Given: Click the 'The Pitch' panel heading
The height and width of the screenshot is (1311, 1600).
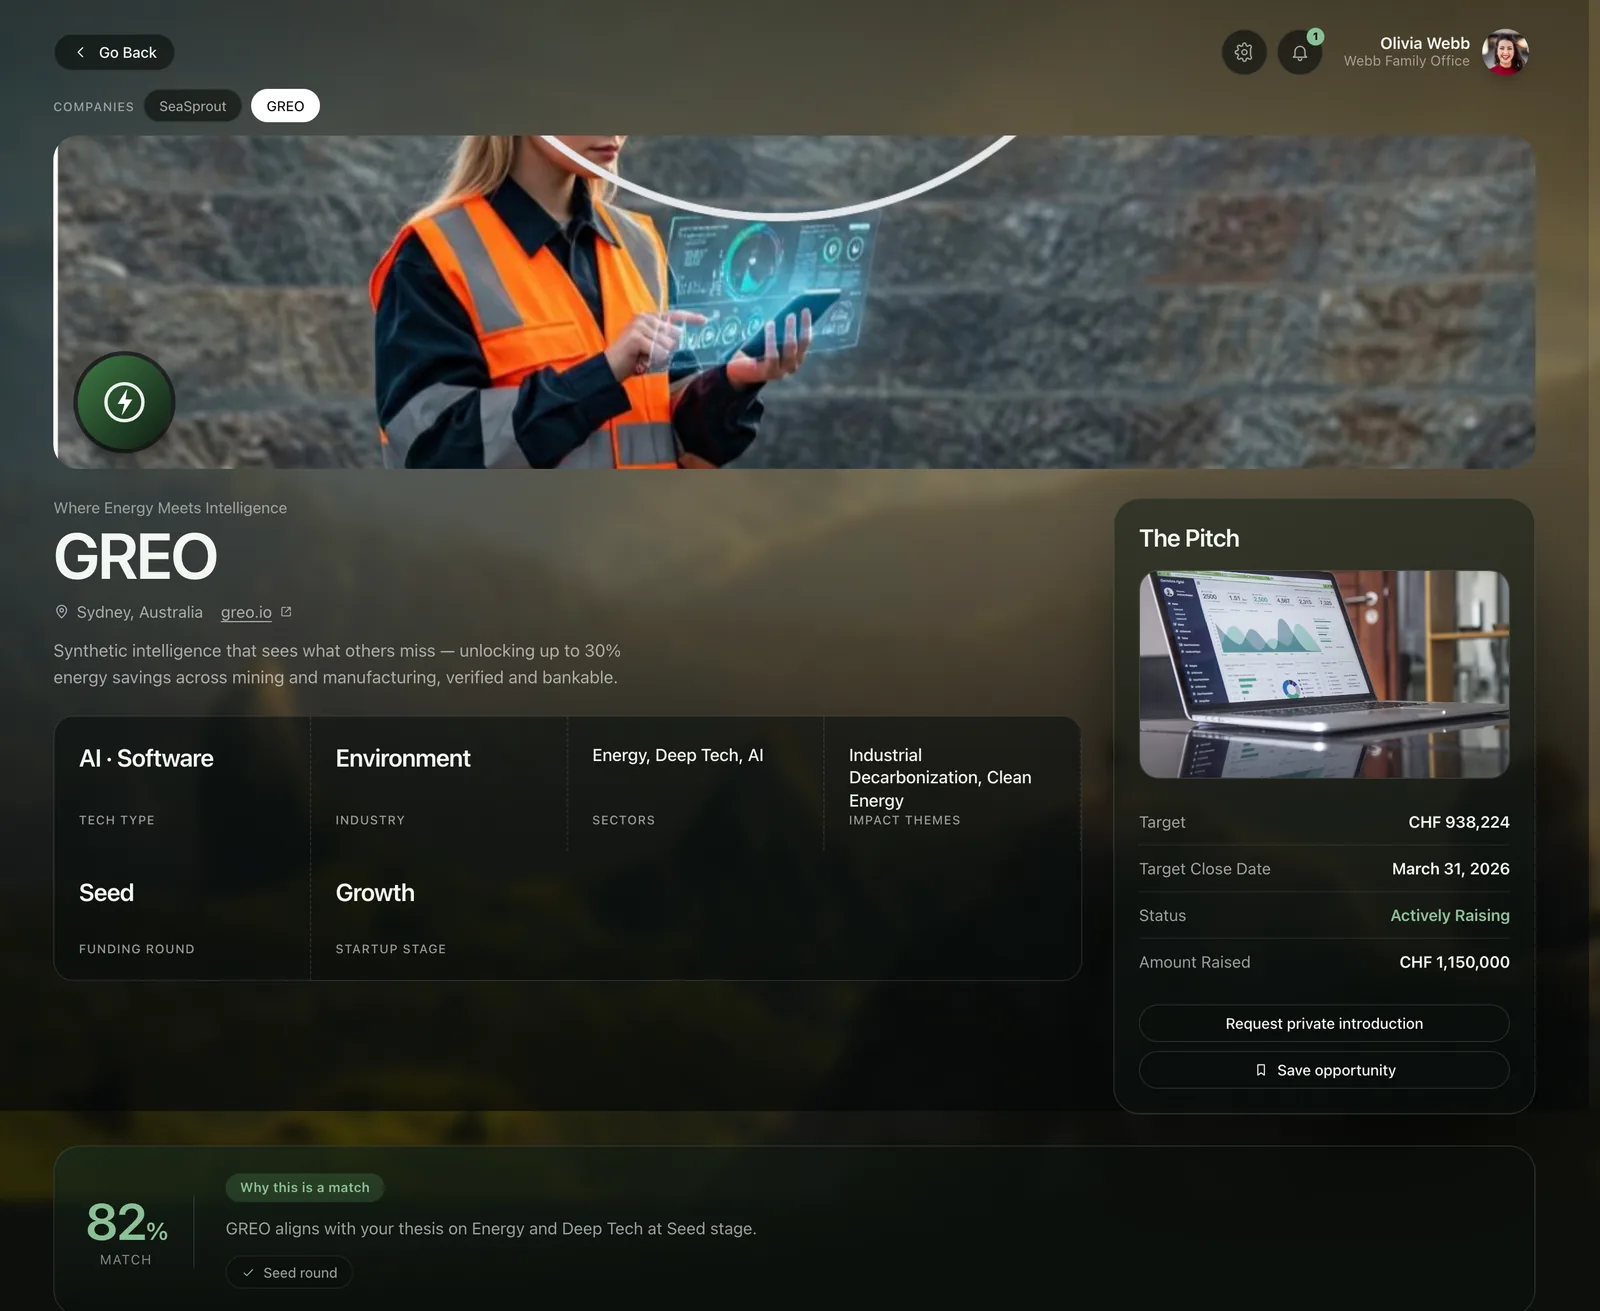Looking at the screenshot, I should tap(1189, 538).
